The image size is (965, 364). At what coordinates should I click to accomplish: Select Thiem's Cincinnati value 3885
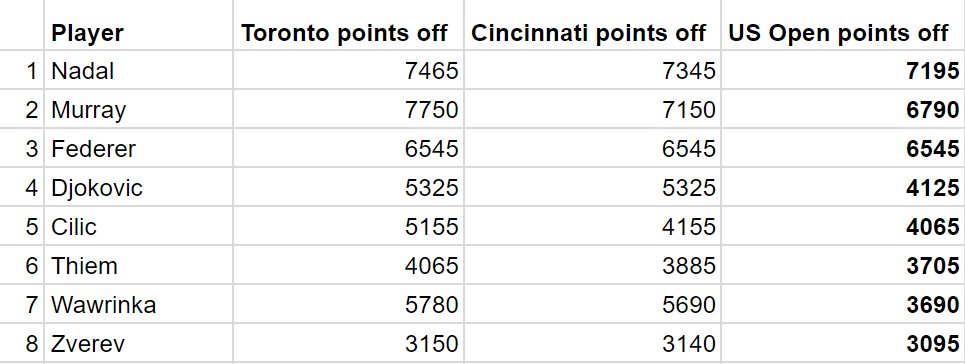click(592, 265)
